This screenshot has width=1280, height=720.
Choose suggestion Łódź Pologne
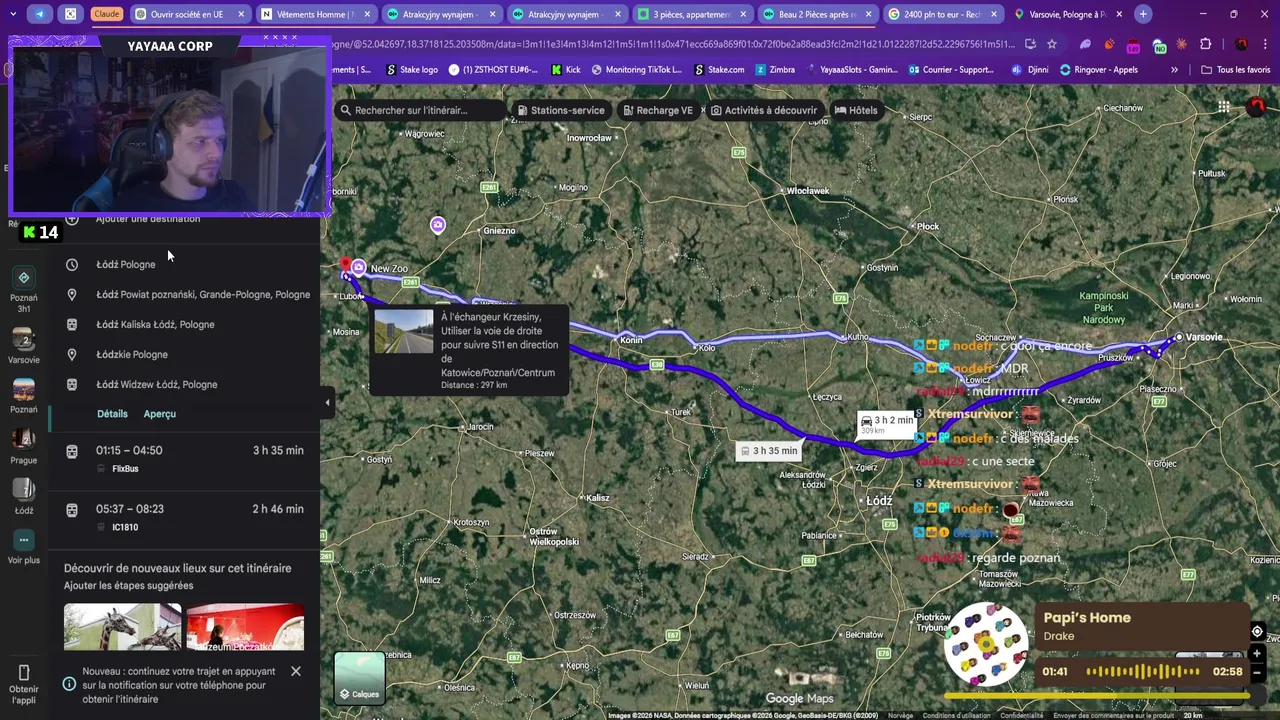click(x=184, y=264)
